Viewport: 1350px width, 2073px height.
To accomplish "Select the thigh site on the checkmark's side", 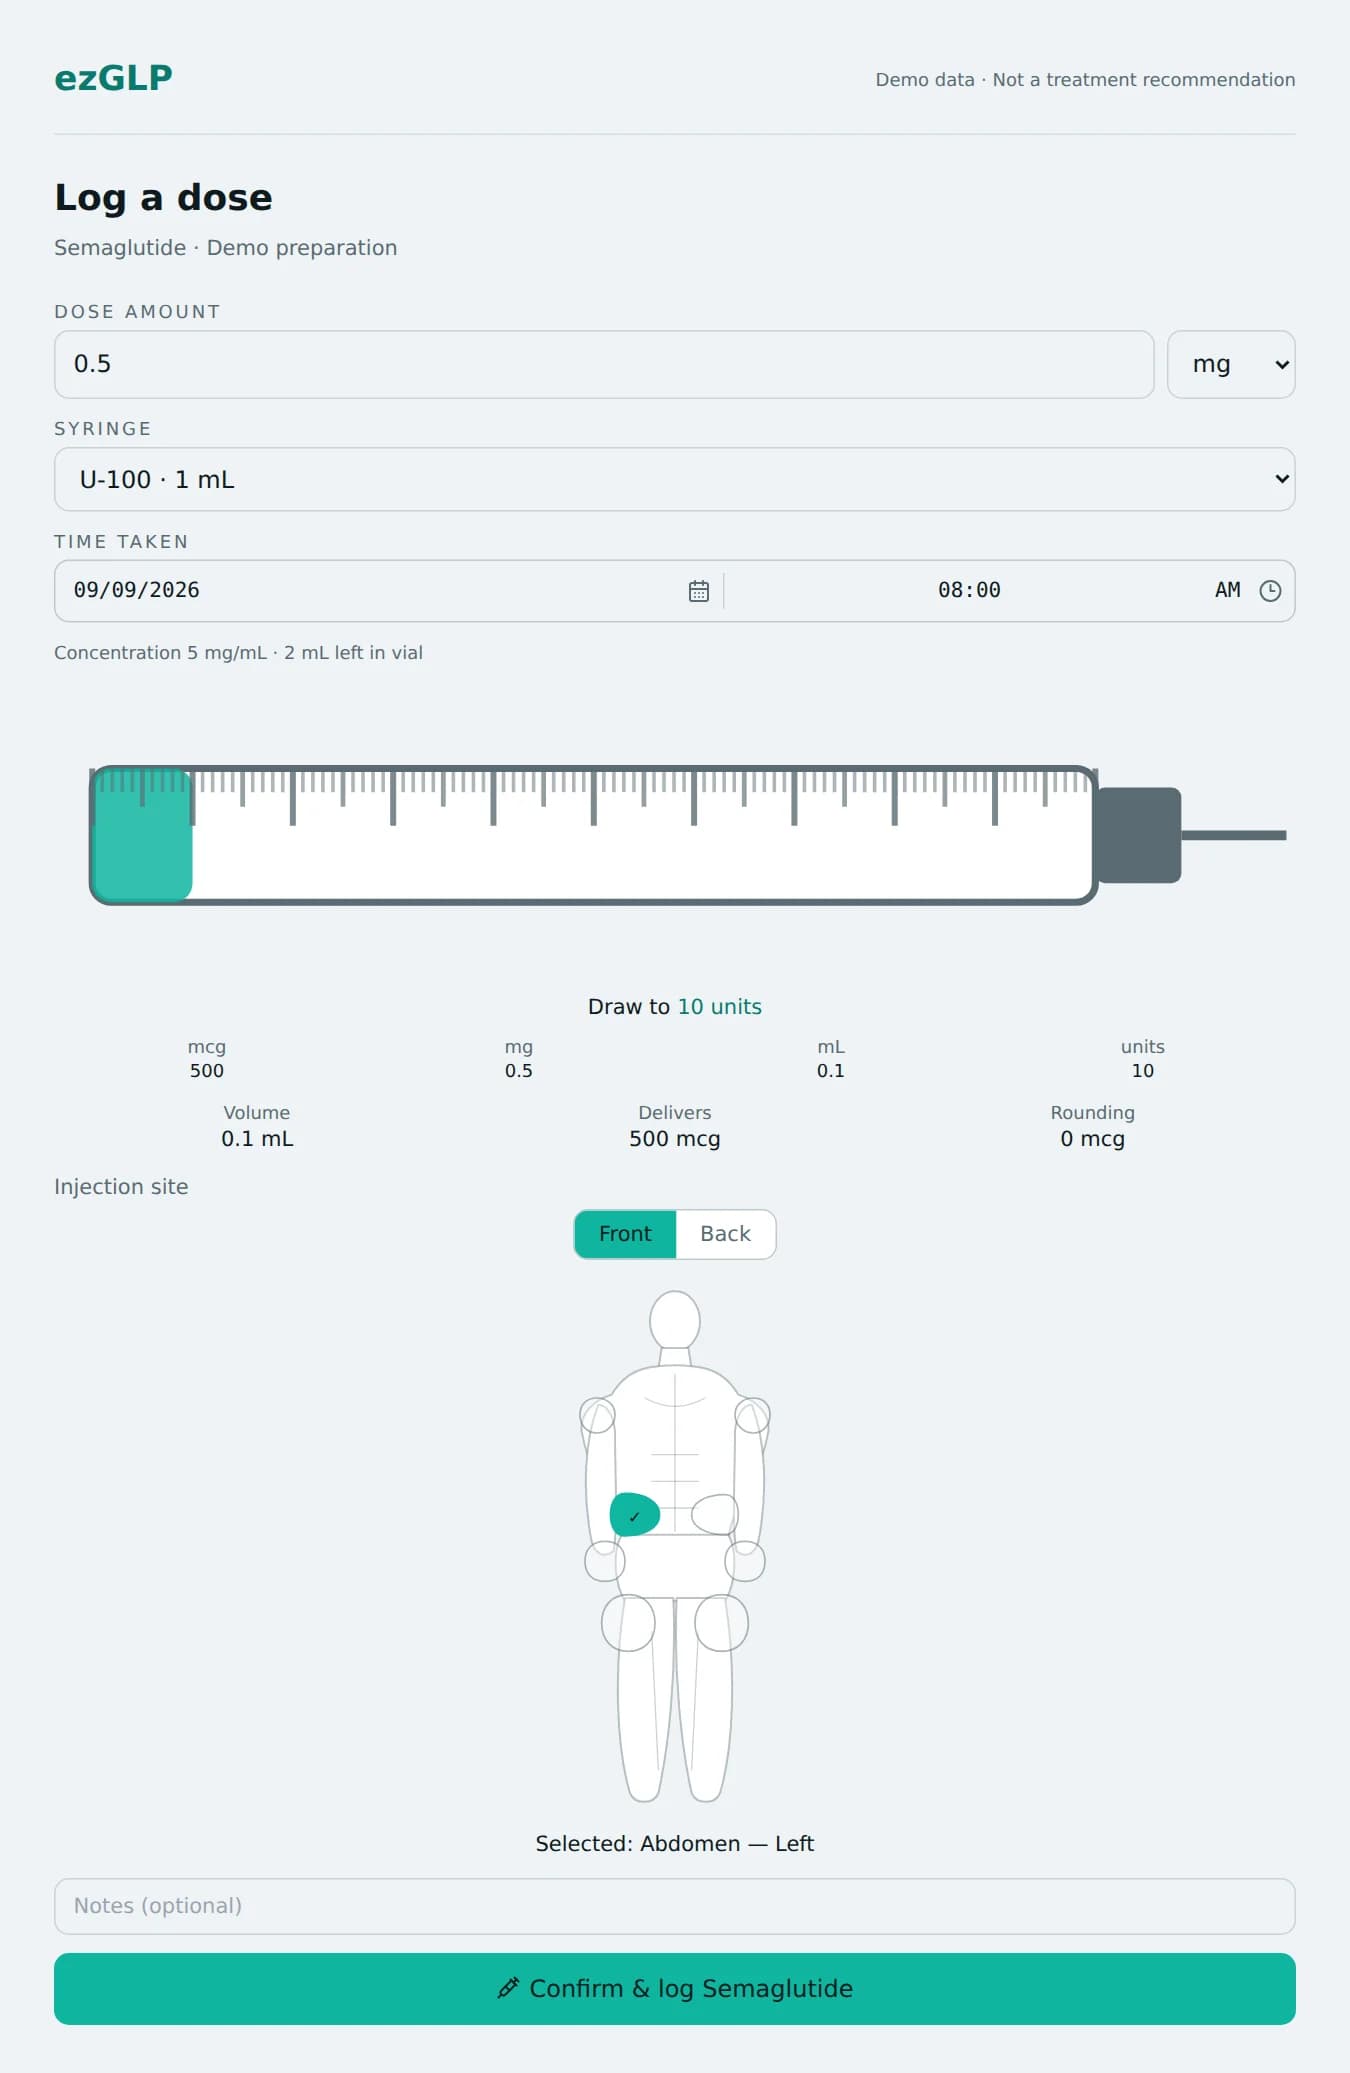I will tap(628, 1622).
